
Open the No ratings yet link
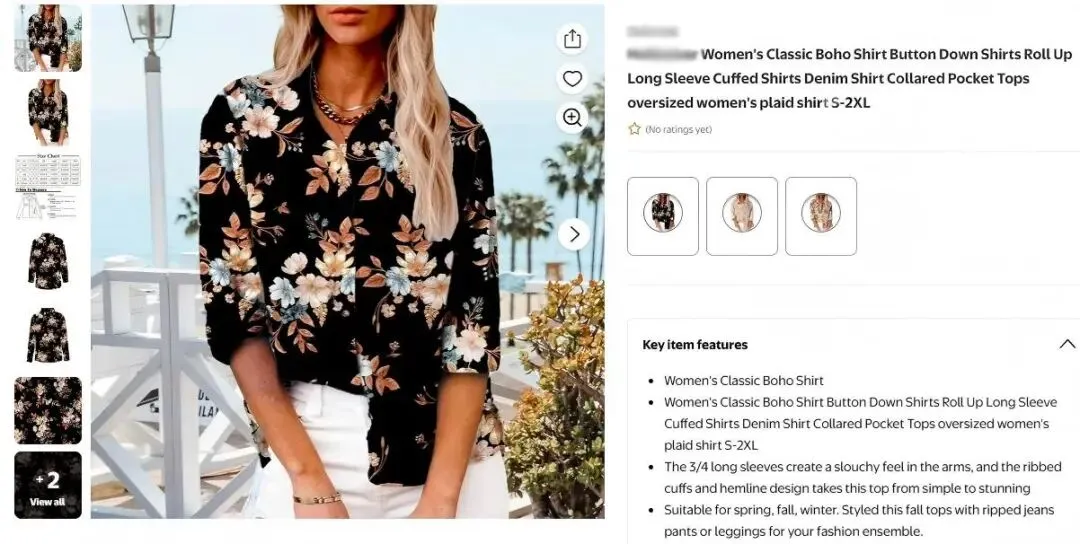[678, 129]
